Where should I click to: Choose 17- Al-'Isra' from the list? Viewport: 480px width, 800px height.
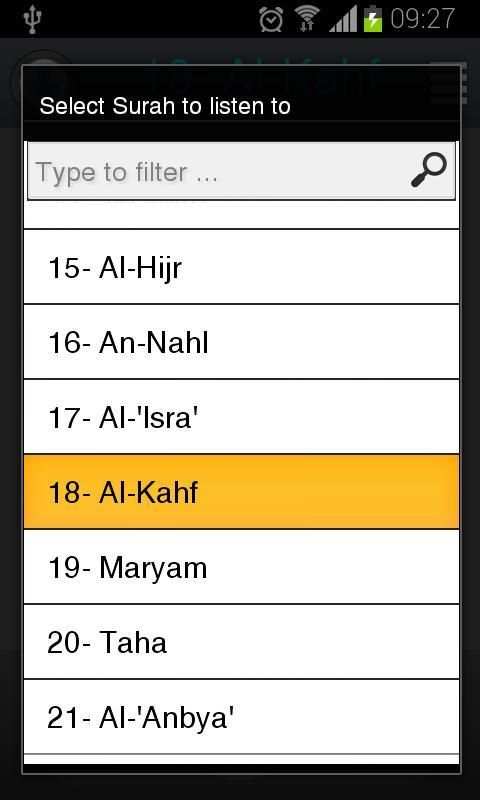pos(241,417)
